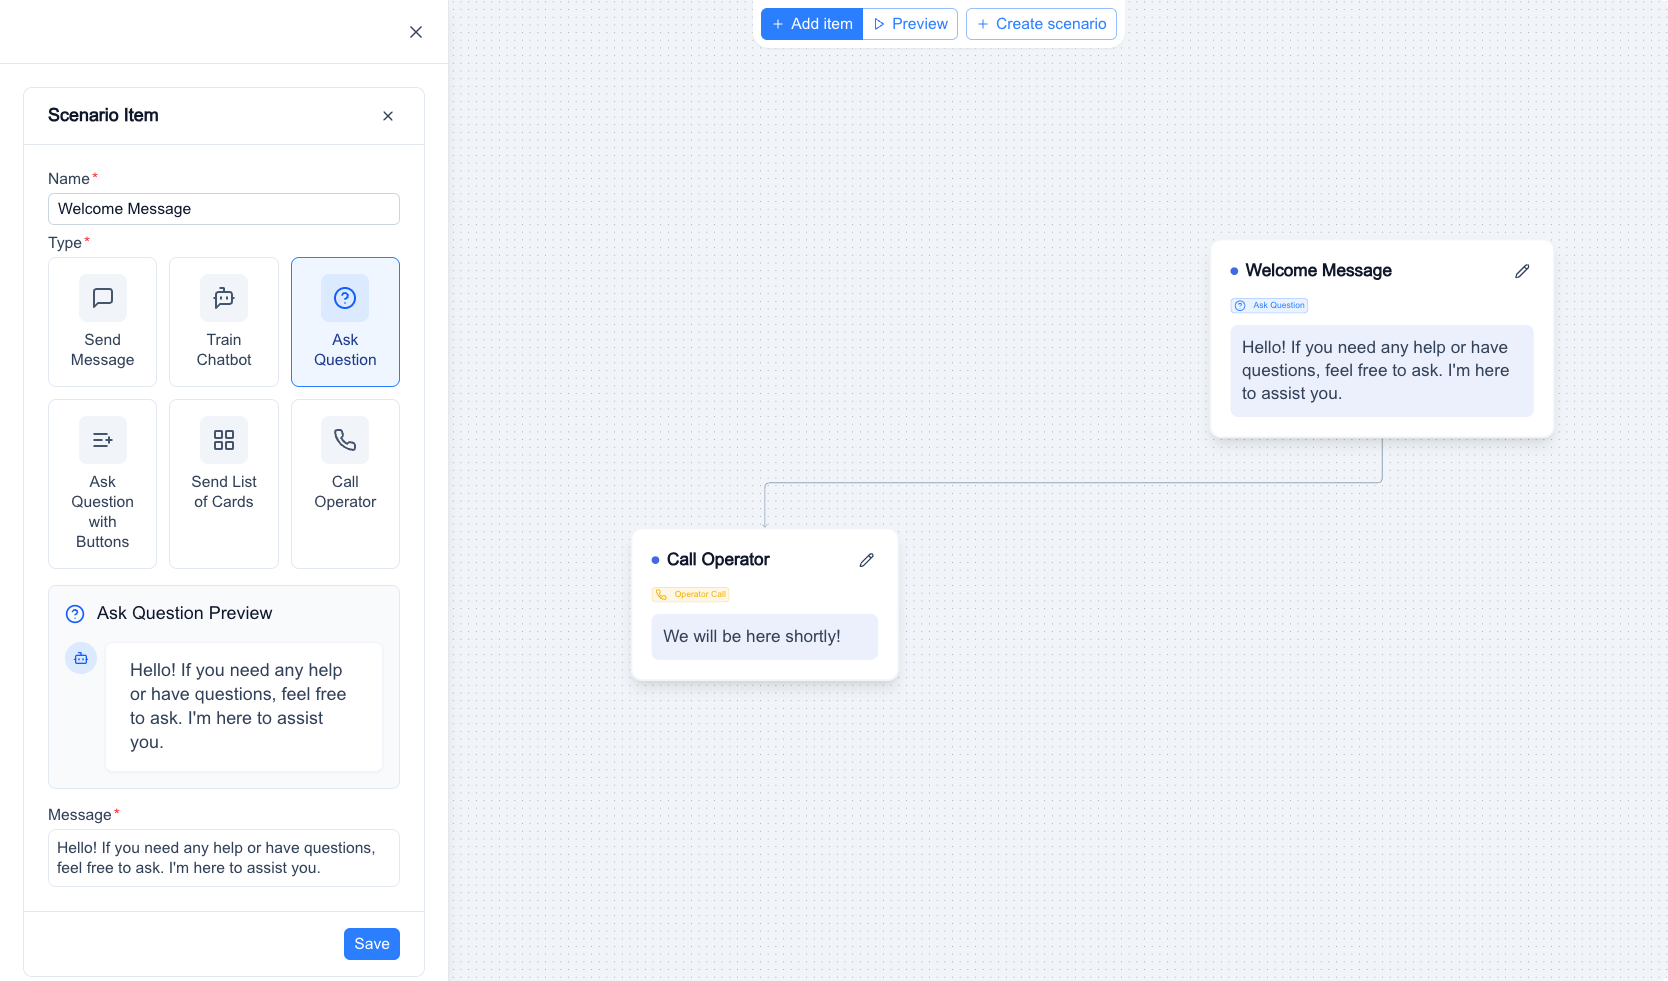
Task: Close the left drawer with the top X
Action: (416, 32)
